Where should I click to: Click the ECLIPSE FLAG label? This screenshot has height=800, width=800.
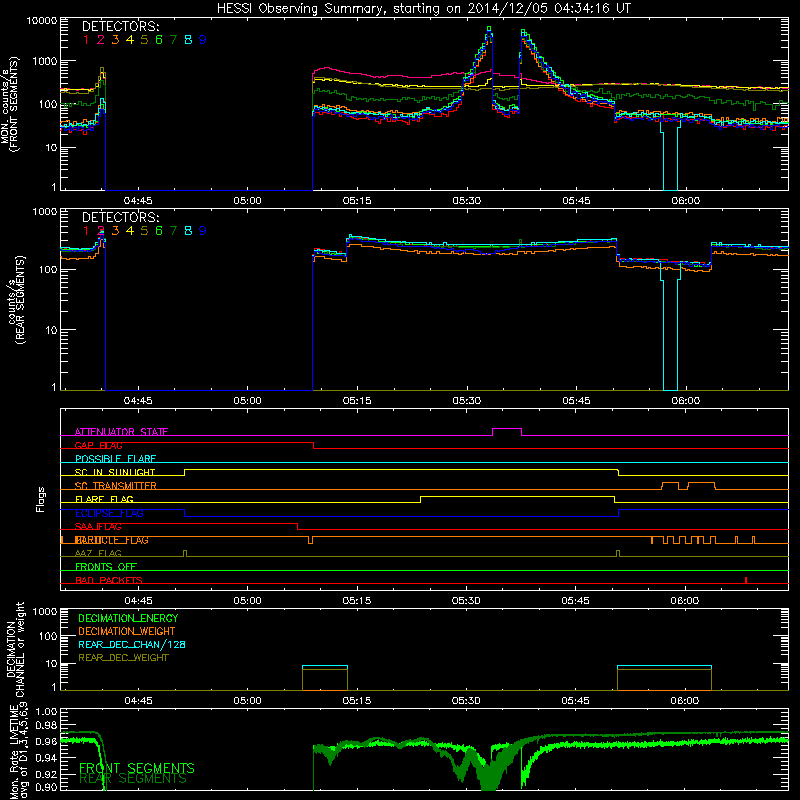click(109, 513)
